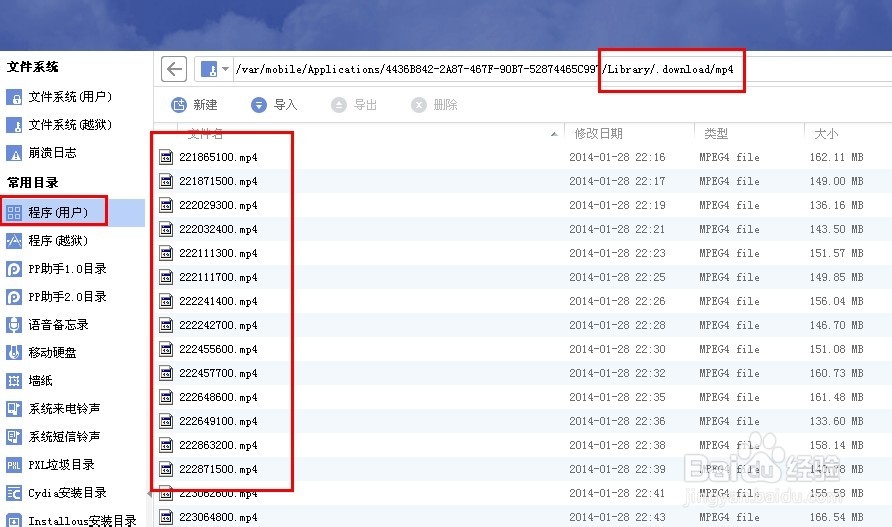Click date 2014-01-28 22:43
The width and height of the screenshot is (892, 527).
coord(617,517)
